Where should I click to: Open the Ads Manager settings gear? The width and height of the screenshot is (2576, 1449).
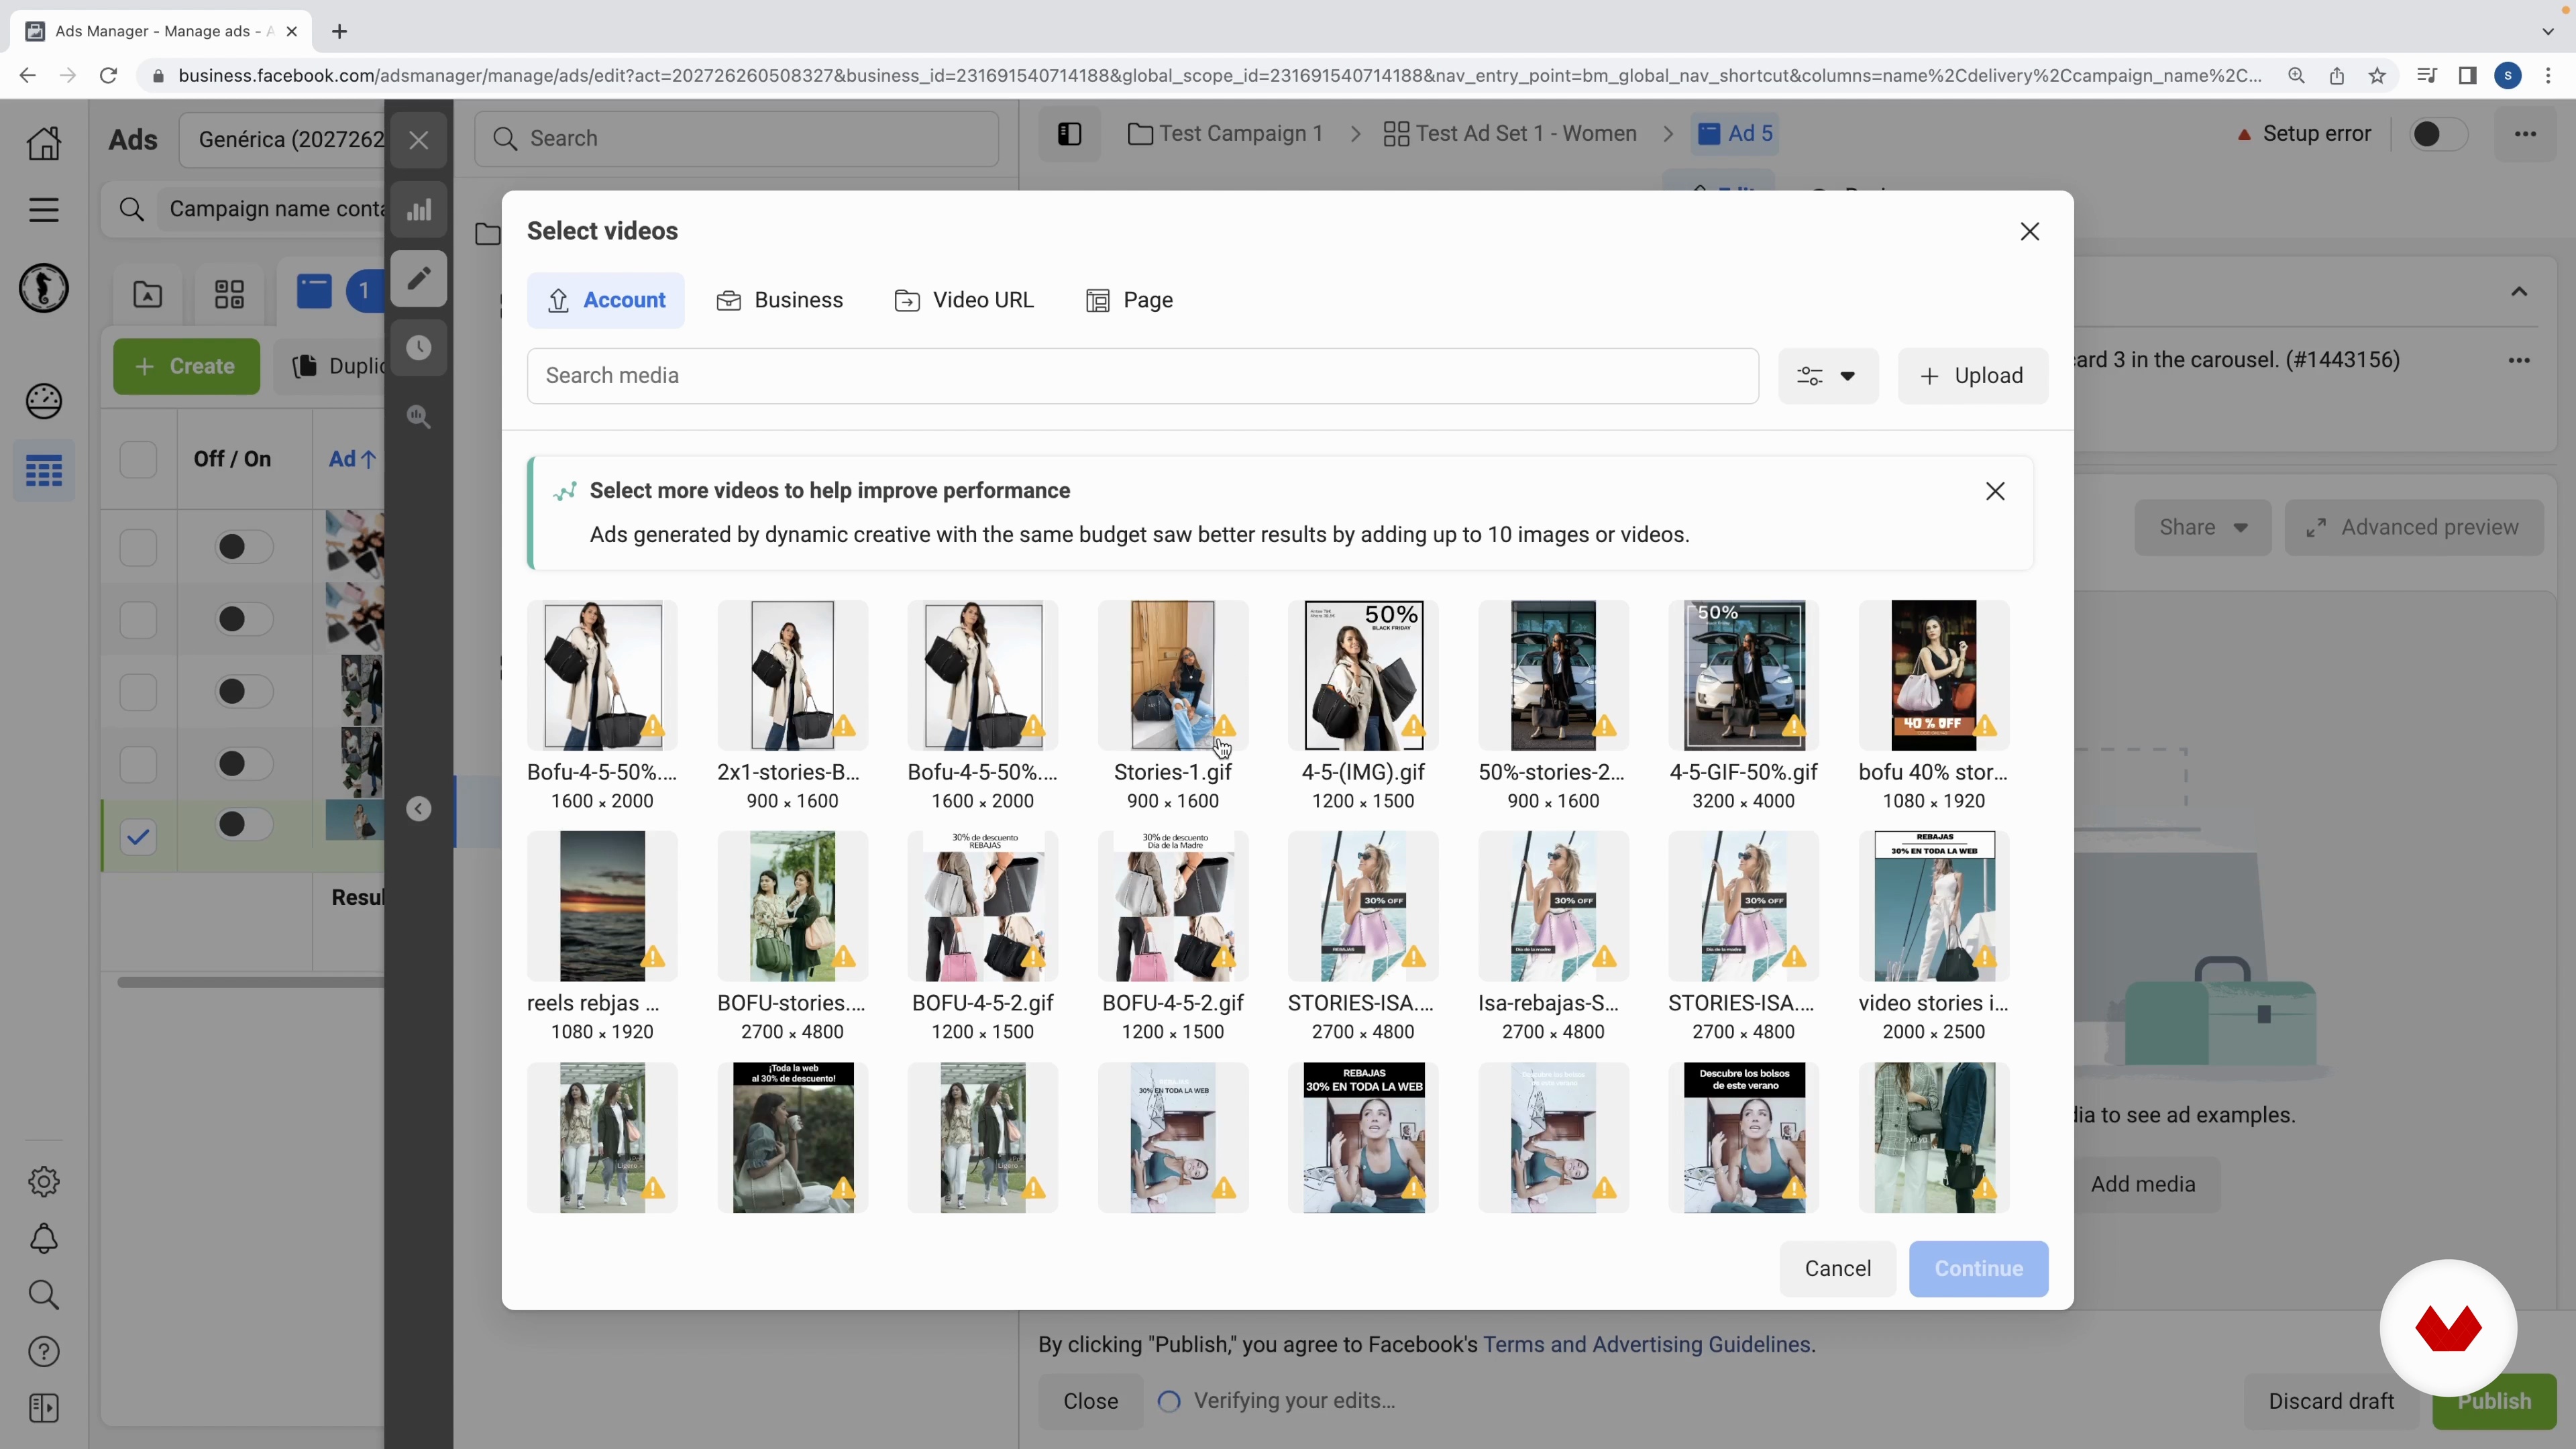[x=43, y=1182]
